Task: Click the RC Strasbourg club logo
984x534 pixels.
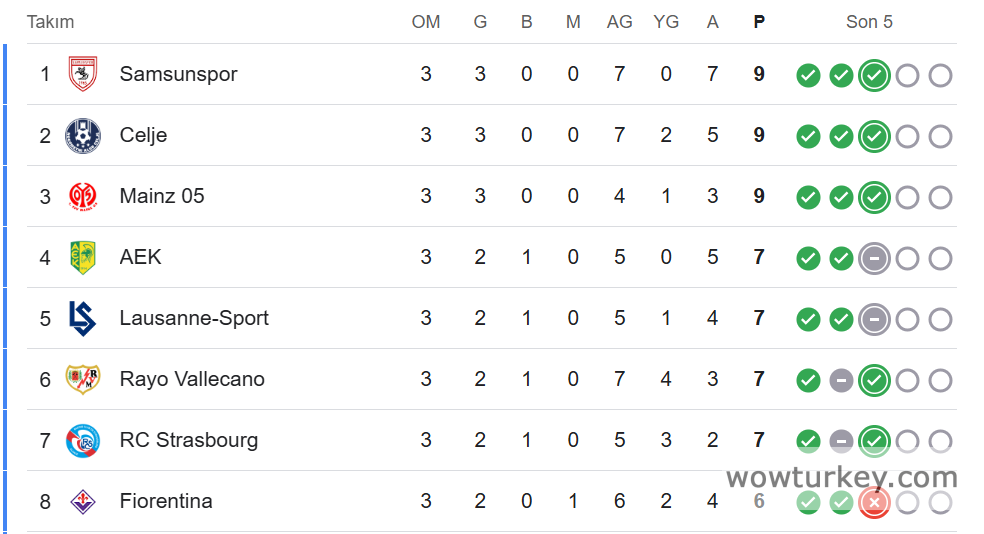Action: click(82, 440)
